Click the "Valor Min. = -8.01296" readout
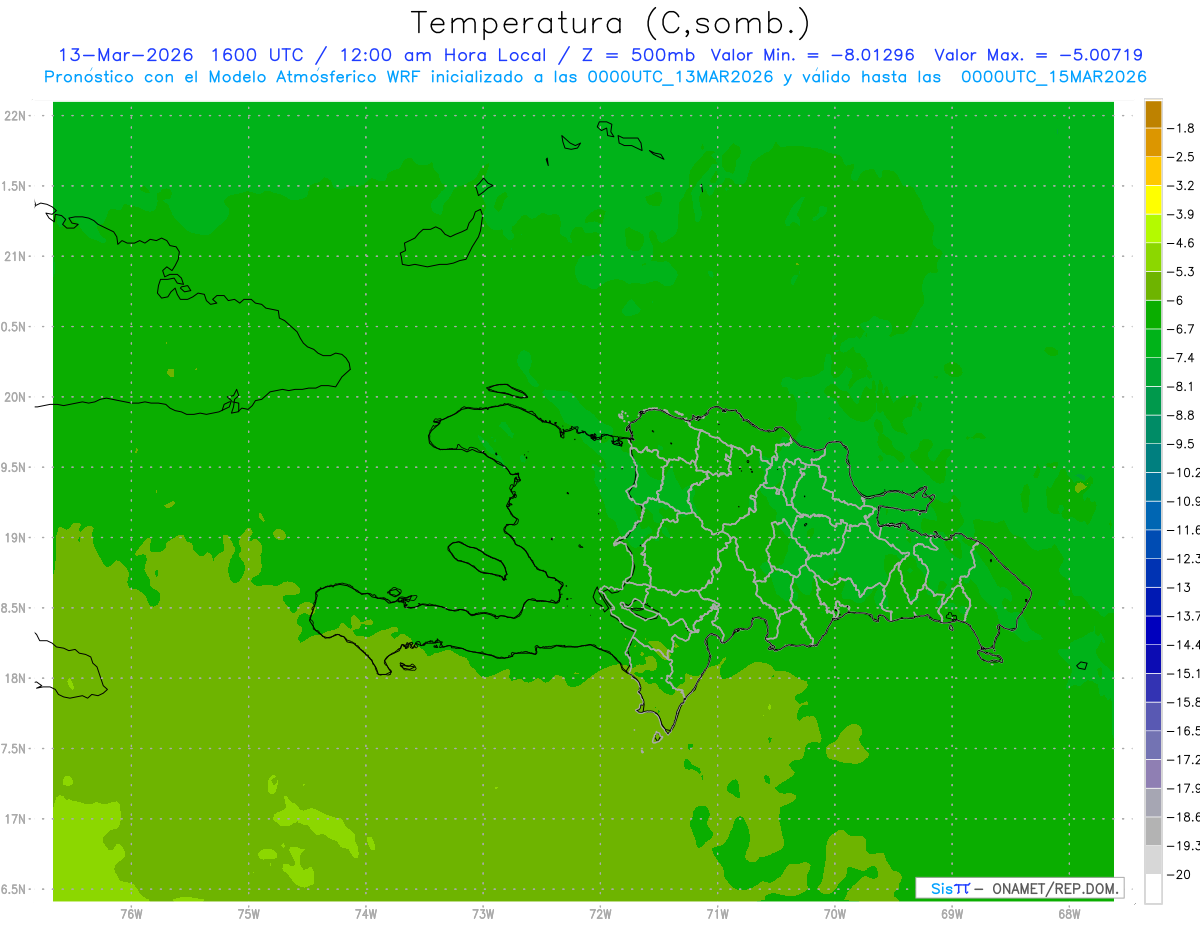Image resolution: width=1200 pixels, height=927 pixels. point(813,55)
